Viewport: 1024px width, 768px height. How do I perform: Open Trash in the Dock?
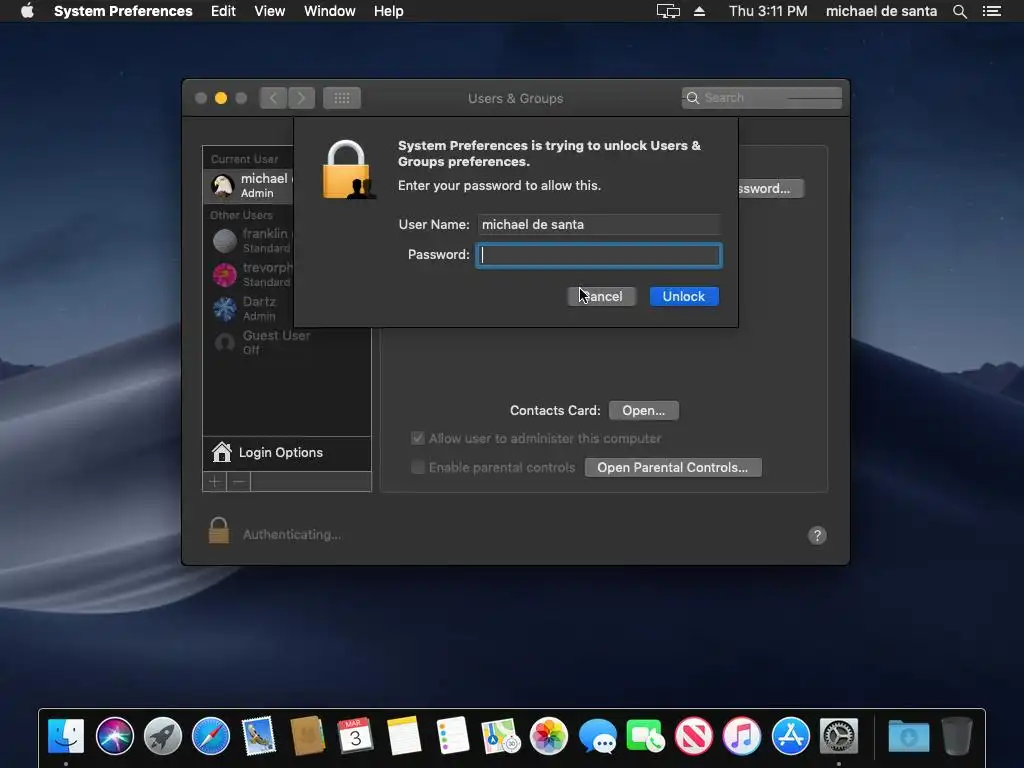tap(957, 736)
